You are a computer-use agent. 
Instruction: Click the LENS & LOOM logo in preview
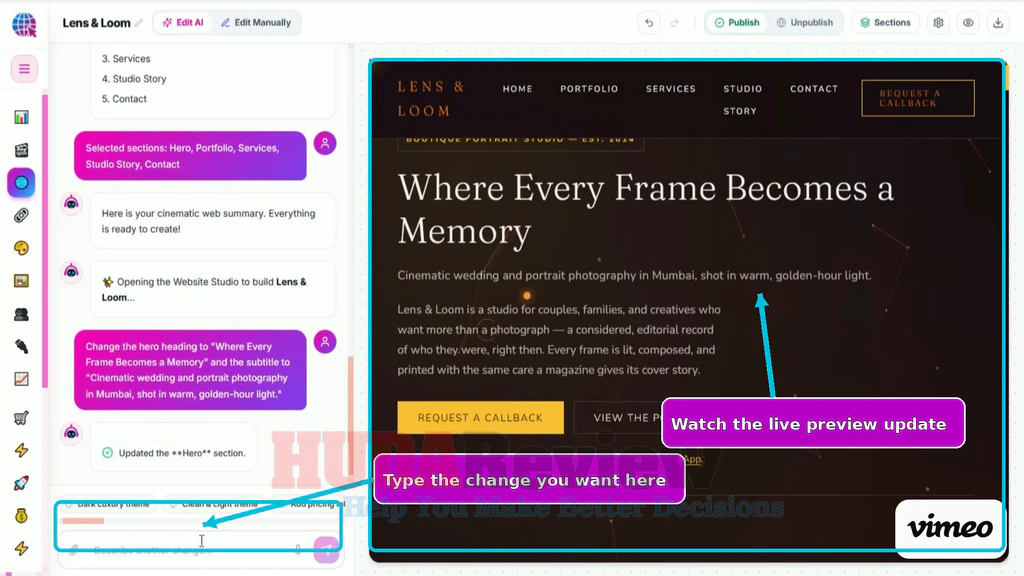432,99
